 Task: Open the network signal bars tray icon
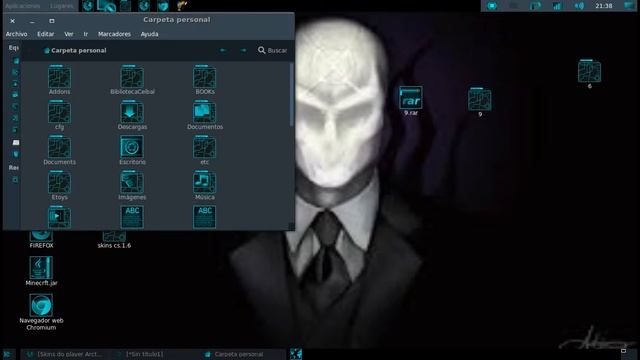pos(557,6)
